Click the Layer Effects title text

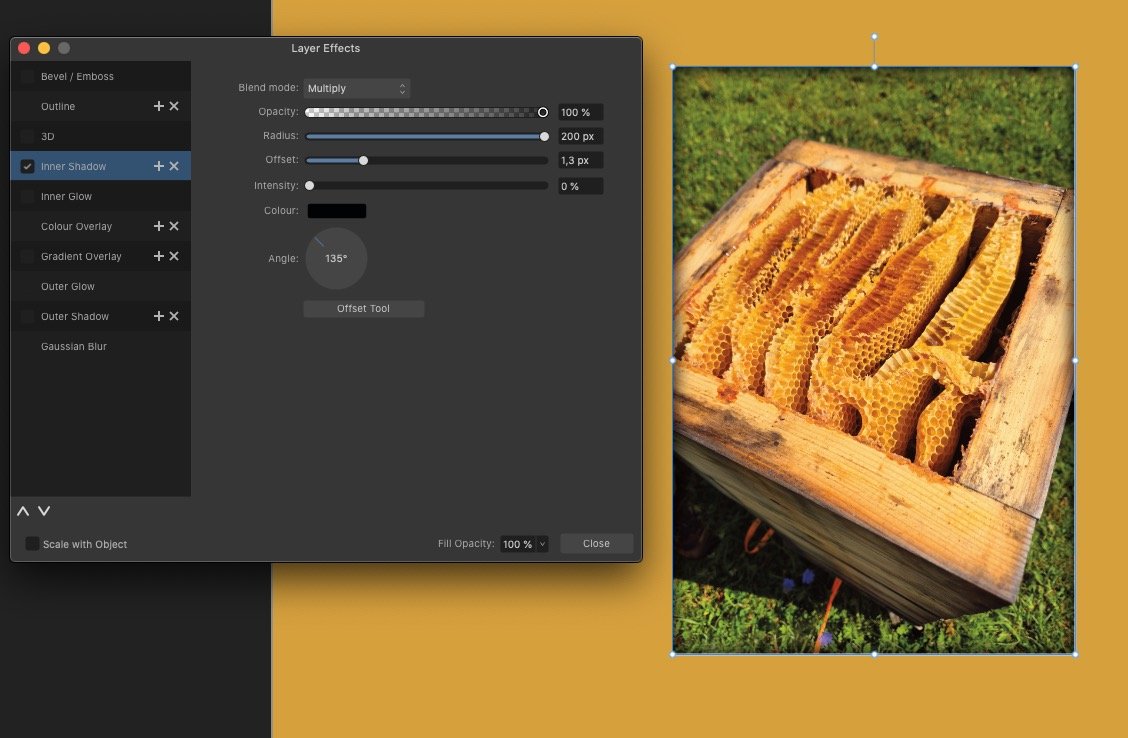point(325,48)
